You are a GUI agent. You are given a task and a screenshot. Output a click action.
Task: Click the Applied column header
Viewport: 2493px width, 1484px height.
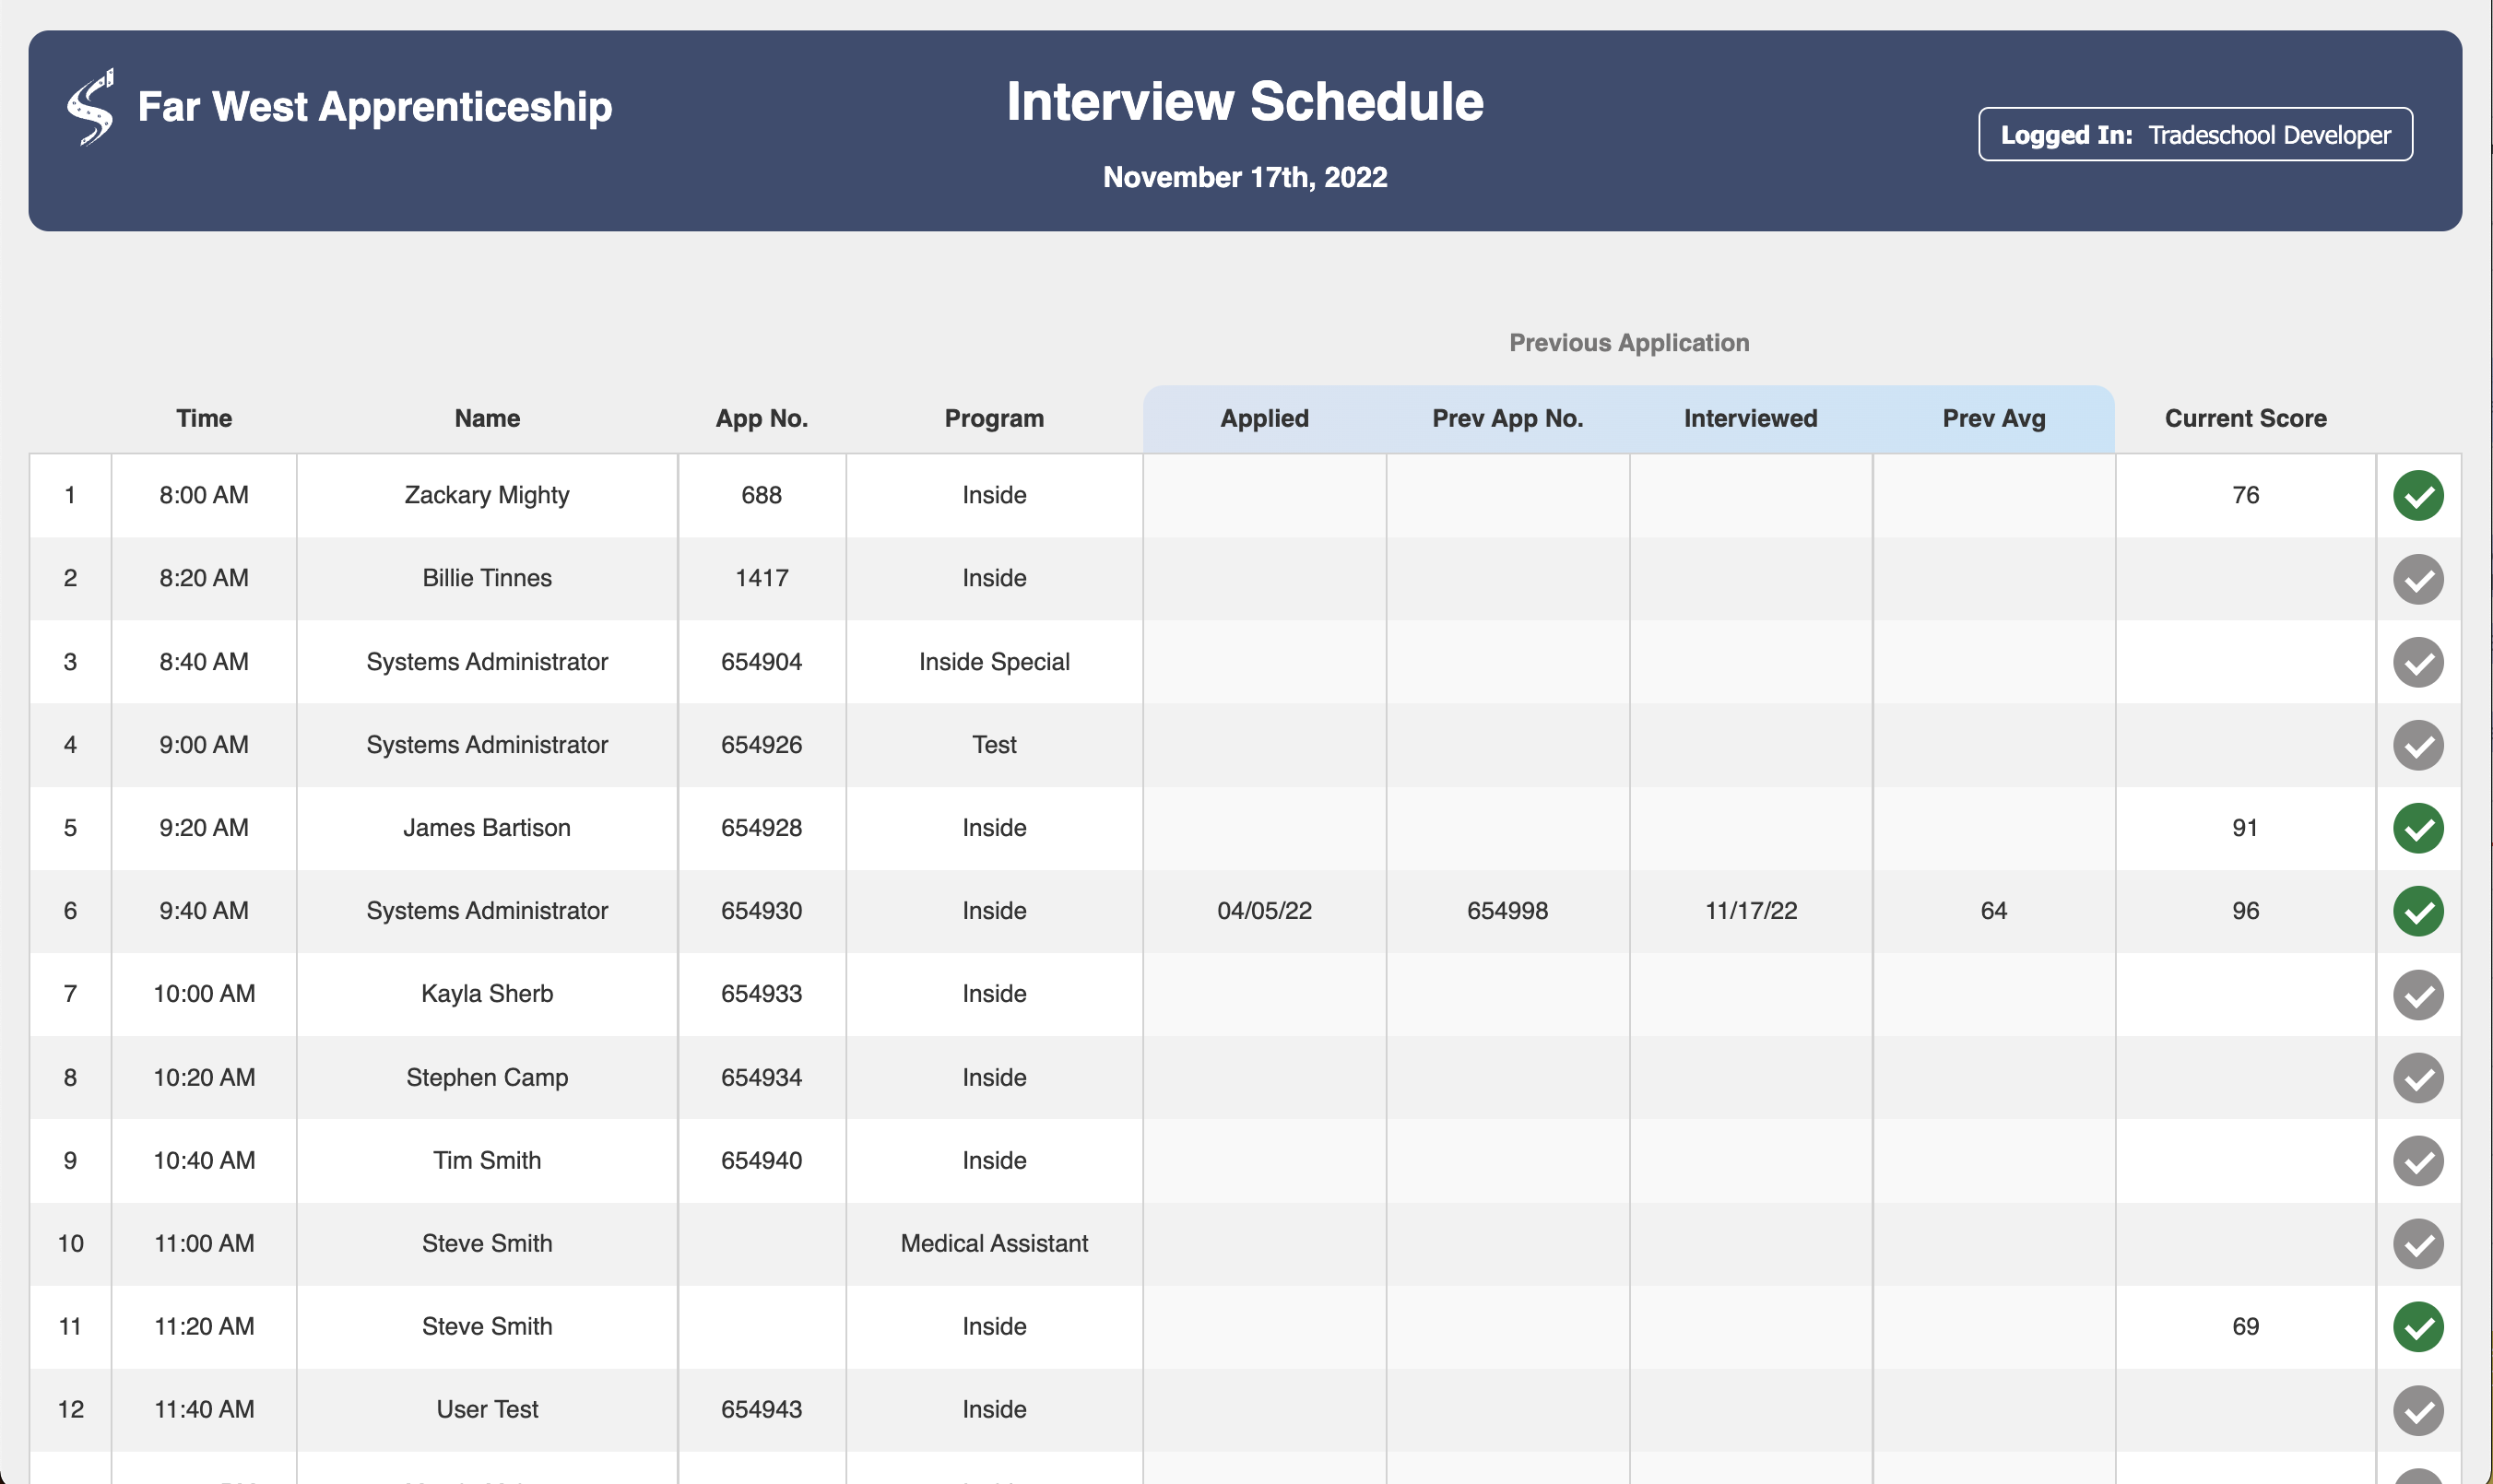(x=1264, y=418)
